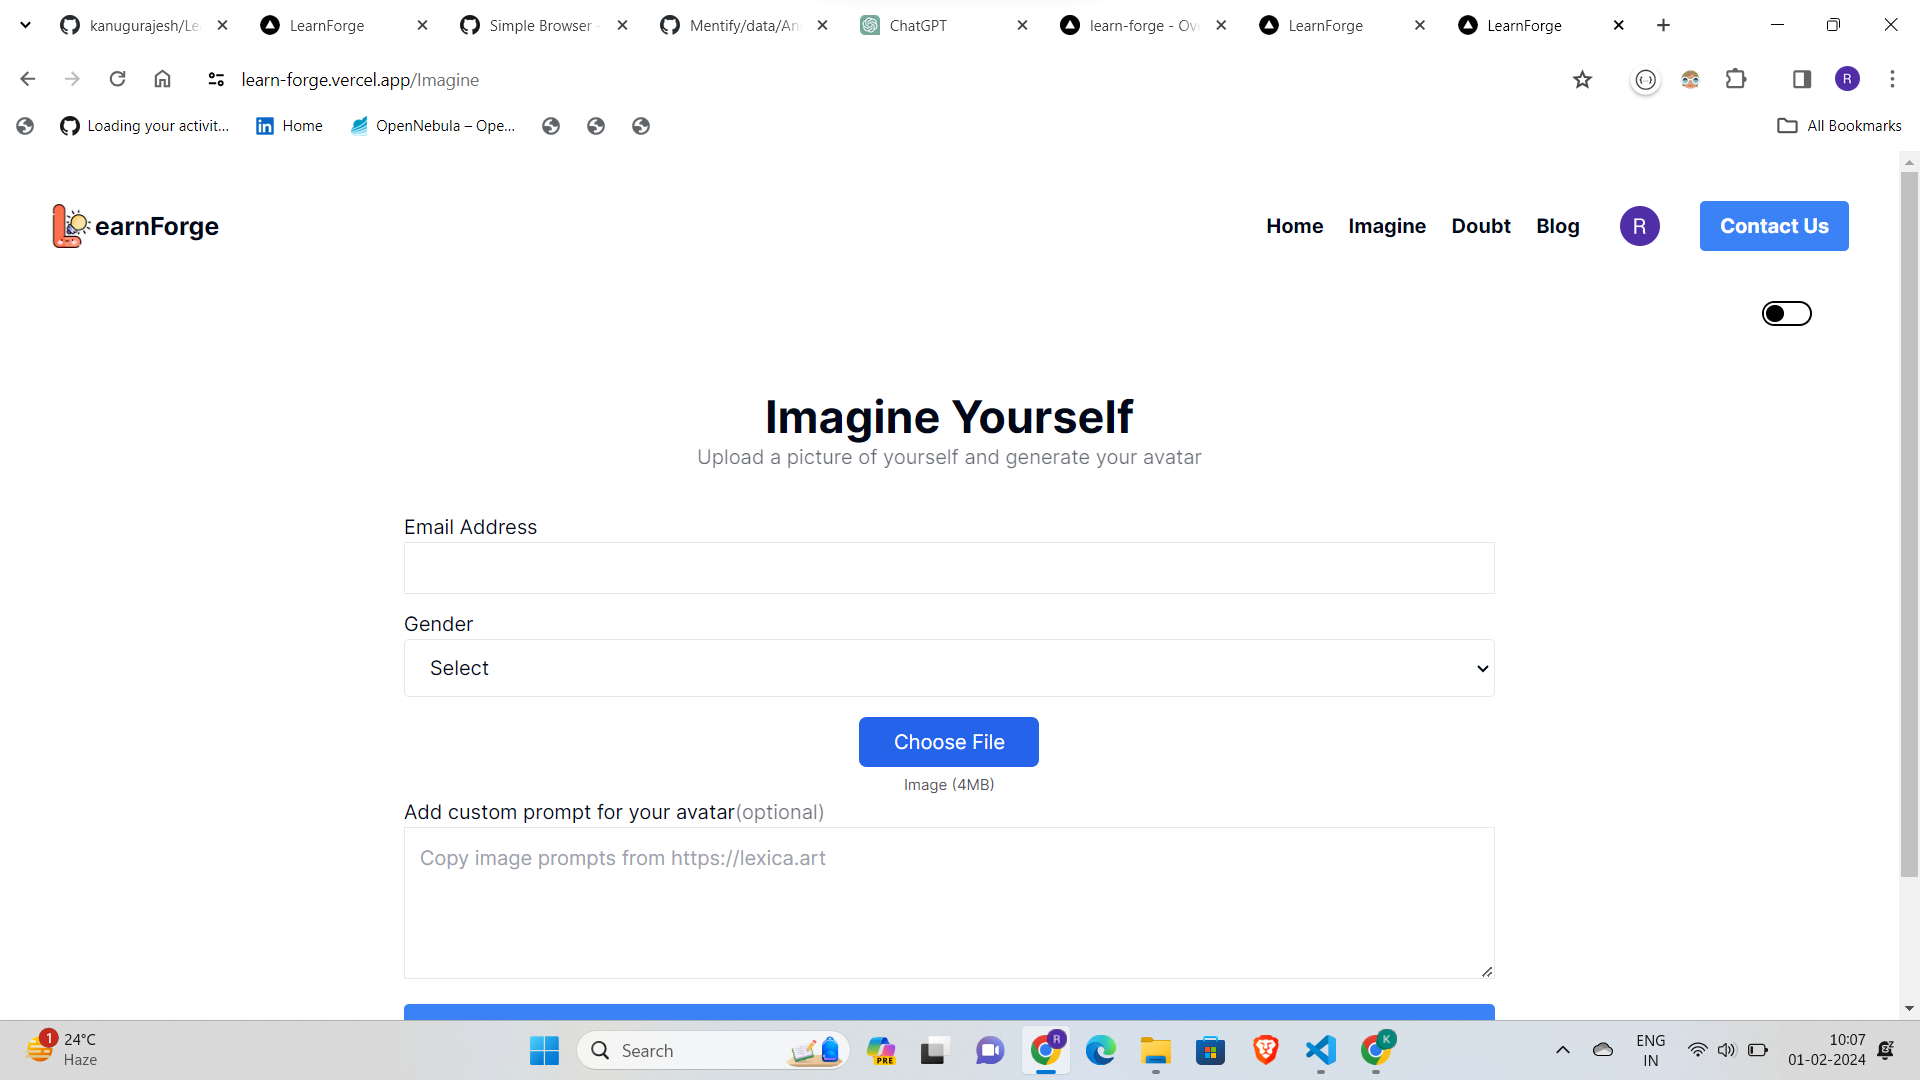1920x1080 pixels.
Task: Toggle the dark mode switch
Action: (1786, 314)
